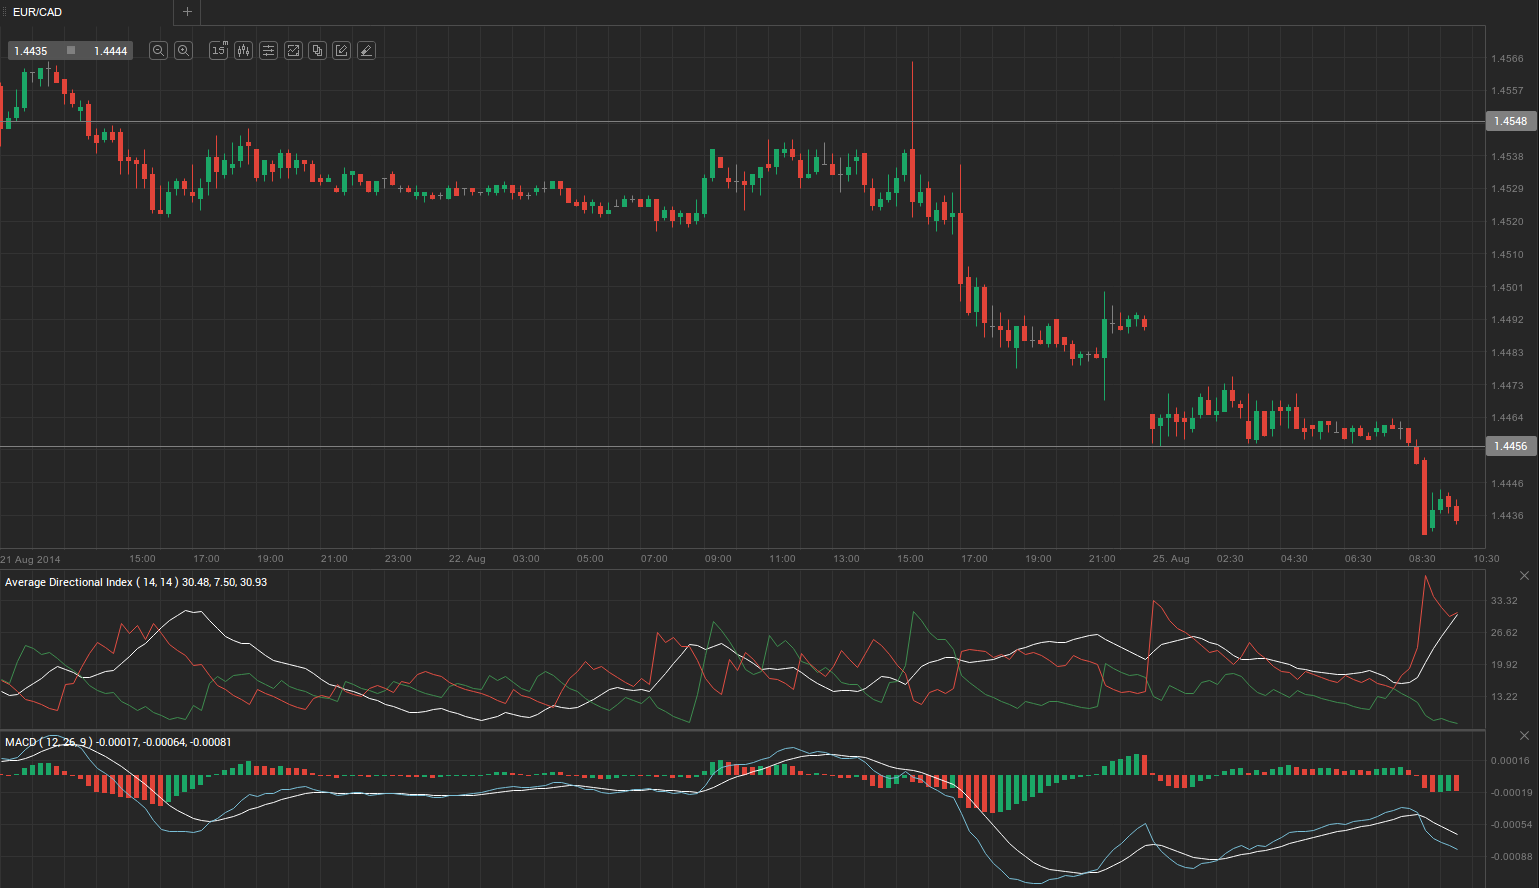Switch to the EUR/CAD tab
The height and width of the screenshot is (888, 1539).
coord(38,12)
